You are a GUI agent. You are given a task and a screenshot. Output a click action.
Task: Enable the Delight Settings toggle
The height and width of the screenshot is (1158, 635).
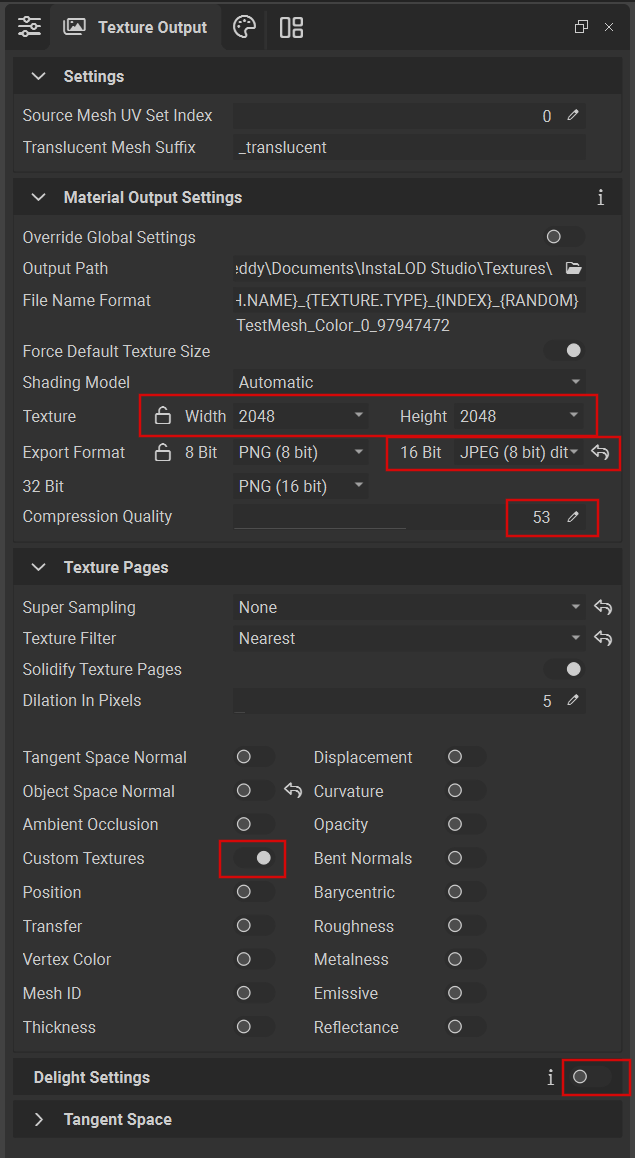coord(589,1077)
